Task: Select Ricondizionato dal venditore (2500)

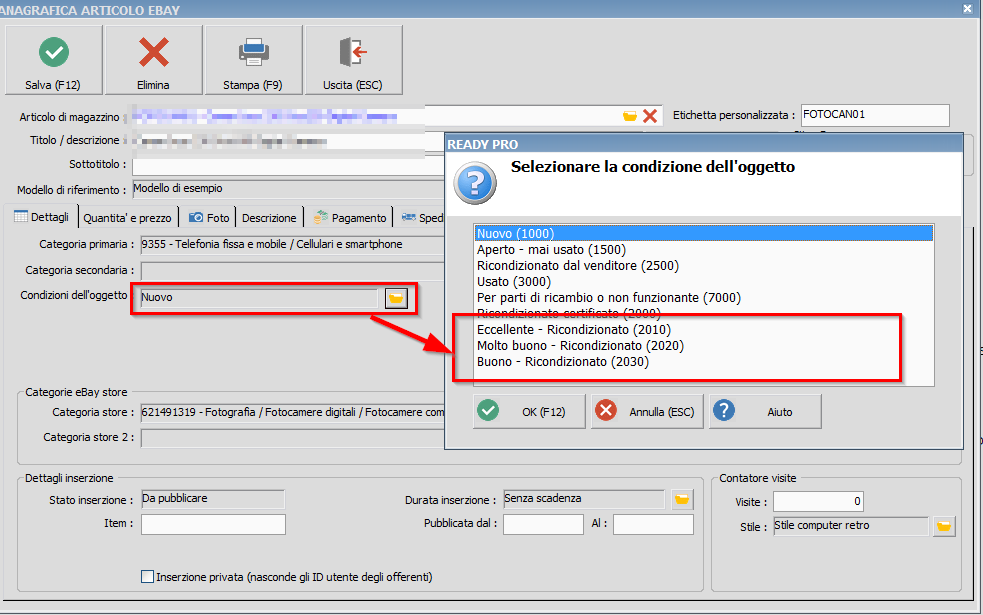Action: (703, 266)
